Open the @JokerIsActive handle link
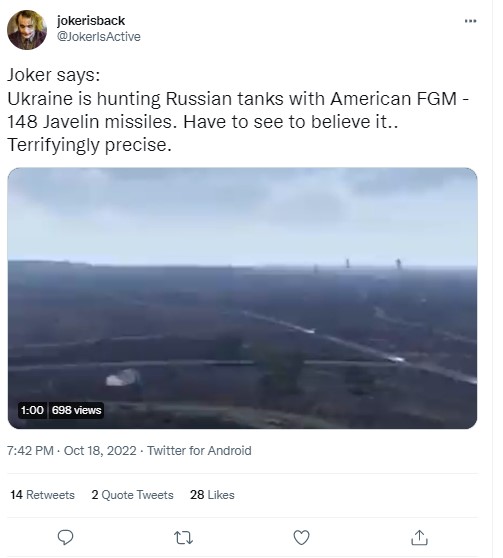Viewport: 503px width, 558px height. [99, 37]
